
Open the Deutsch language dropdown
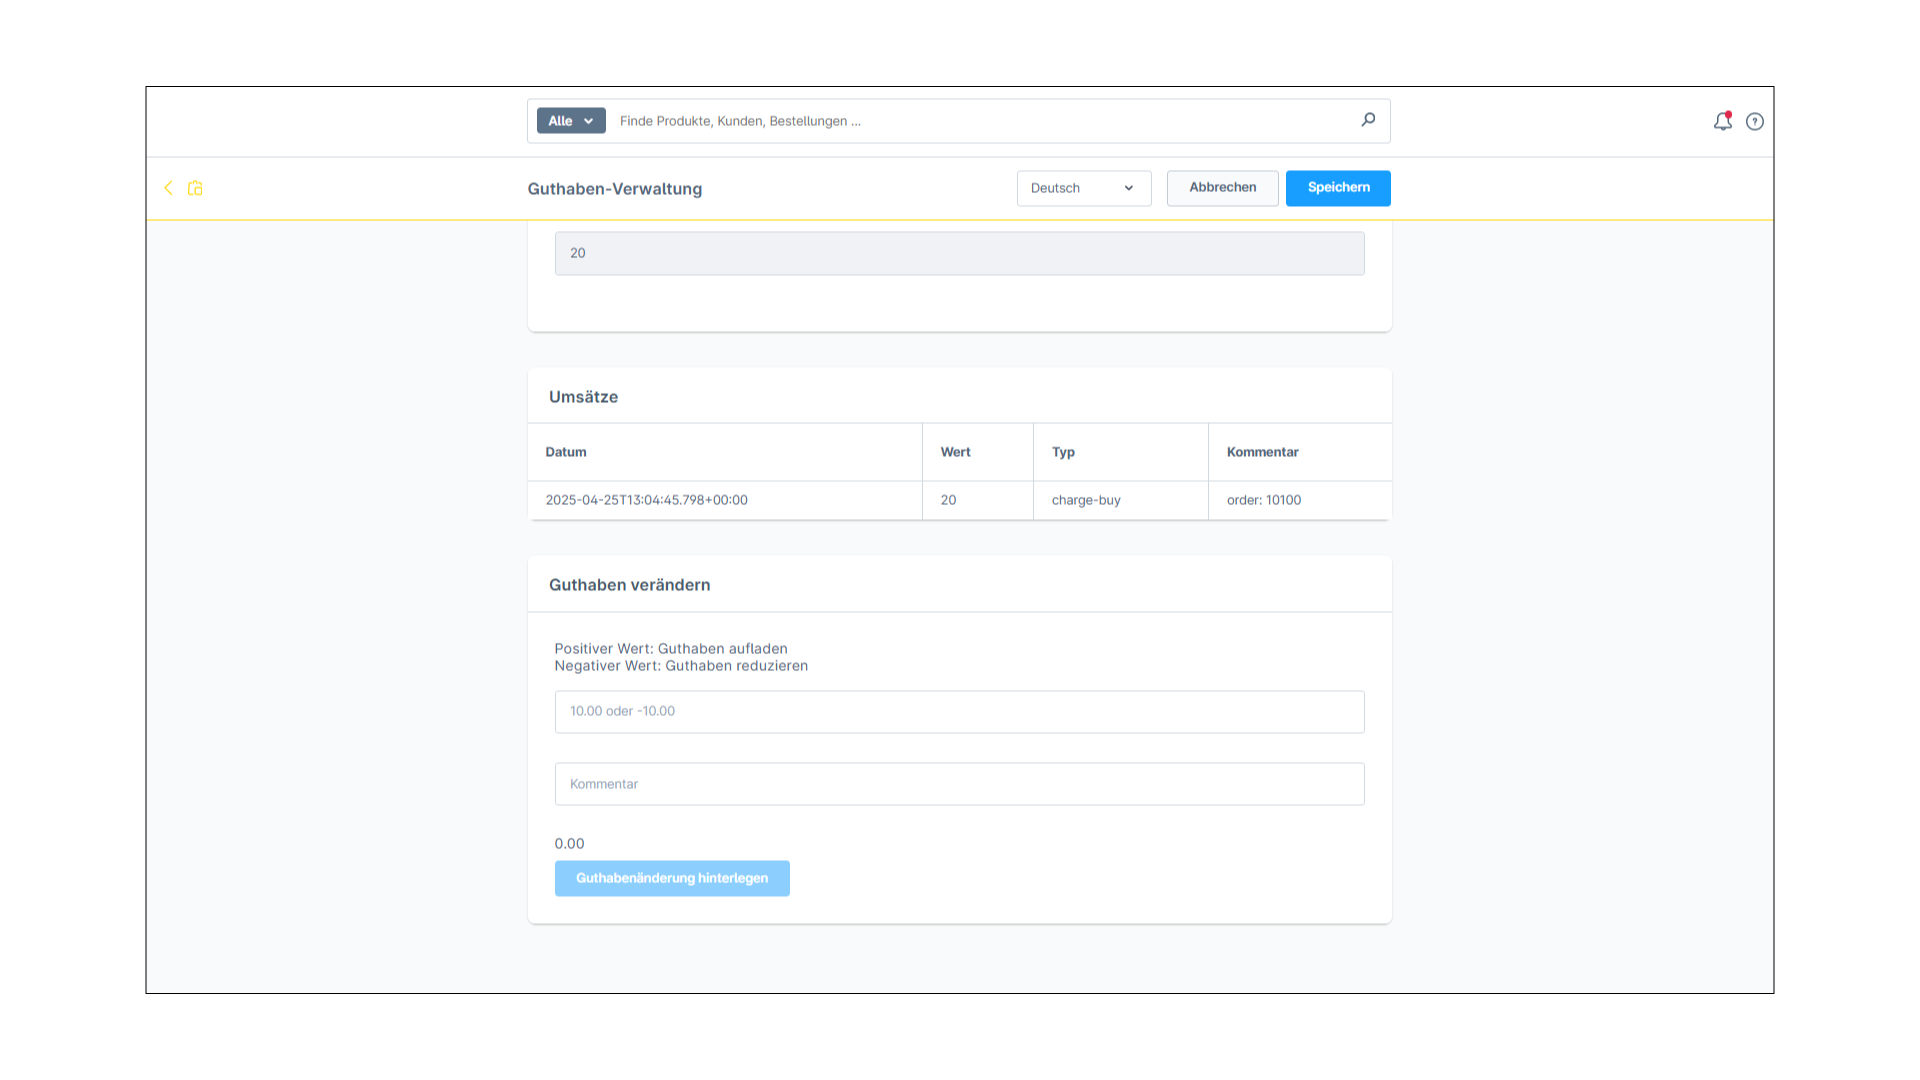[1084, 188]
